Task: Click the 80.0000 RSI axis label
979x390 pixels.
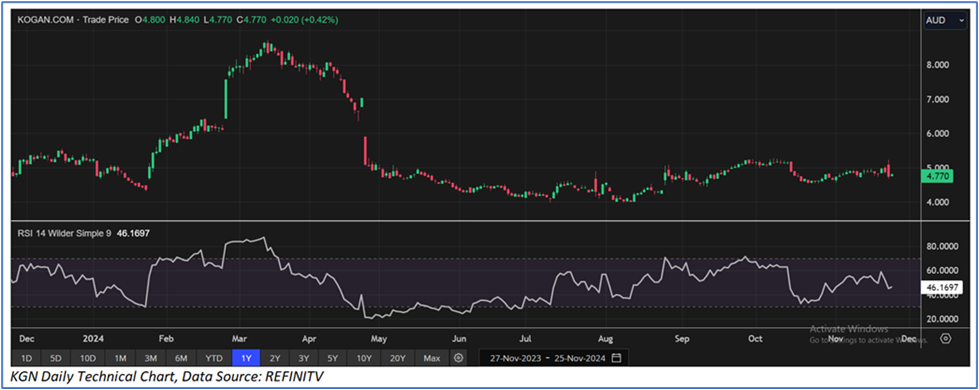Action: point(941,246)
